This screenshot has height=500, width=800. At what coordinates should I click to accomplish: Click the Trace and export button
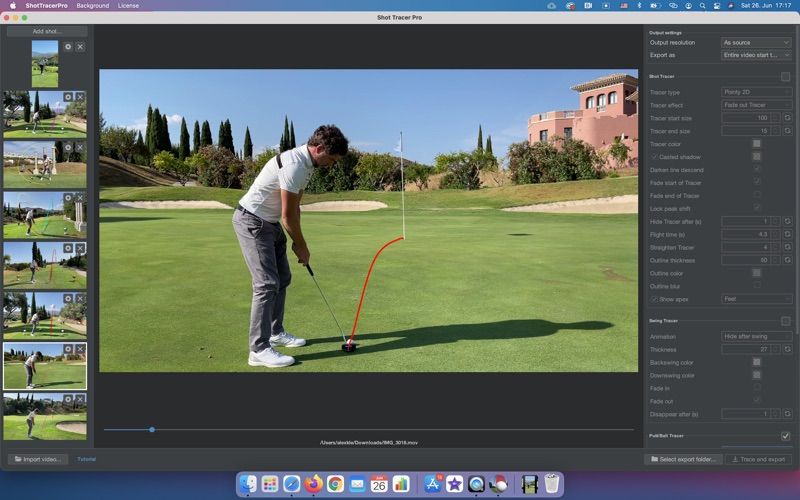759,459
